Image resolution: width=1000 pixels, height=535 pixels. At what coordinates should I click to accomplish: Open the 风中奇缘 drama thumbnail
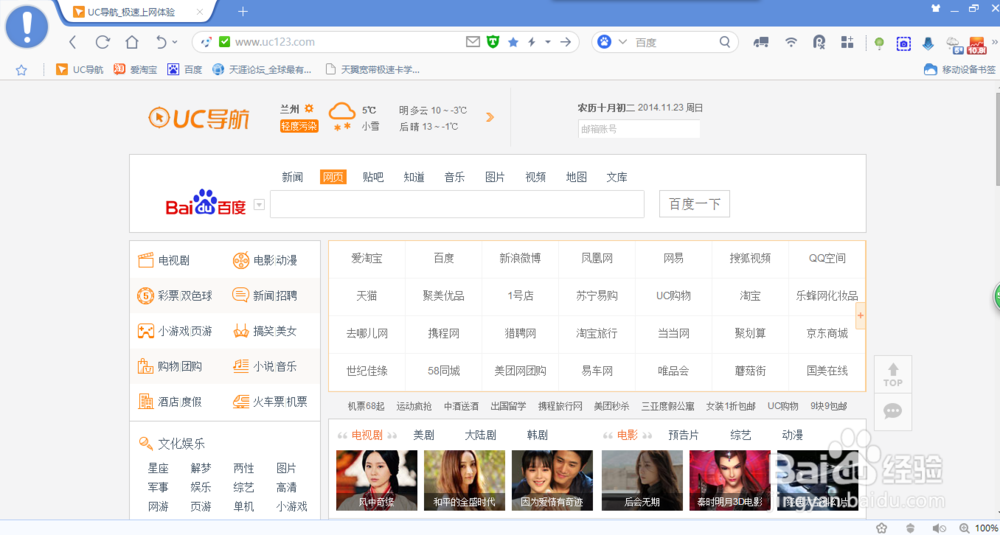coord(376,480)
